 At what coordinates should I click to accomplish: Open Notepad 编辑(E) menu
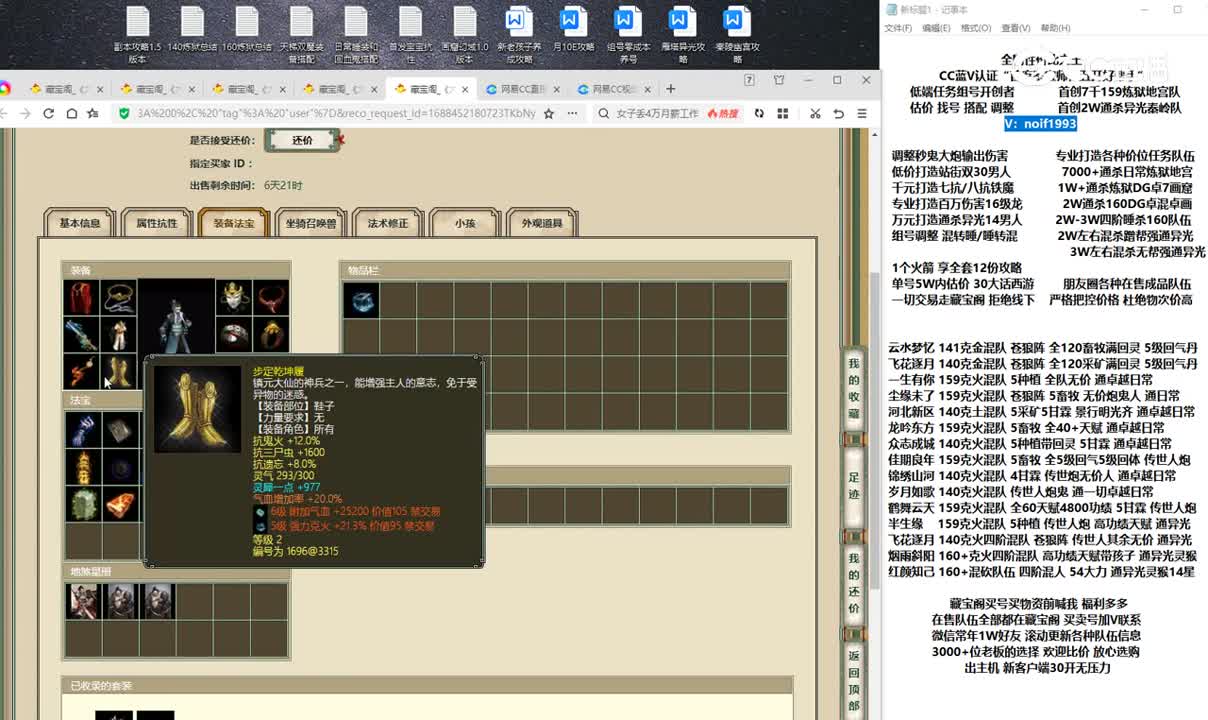(x=936, y=28)
